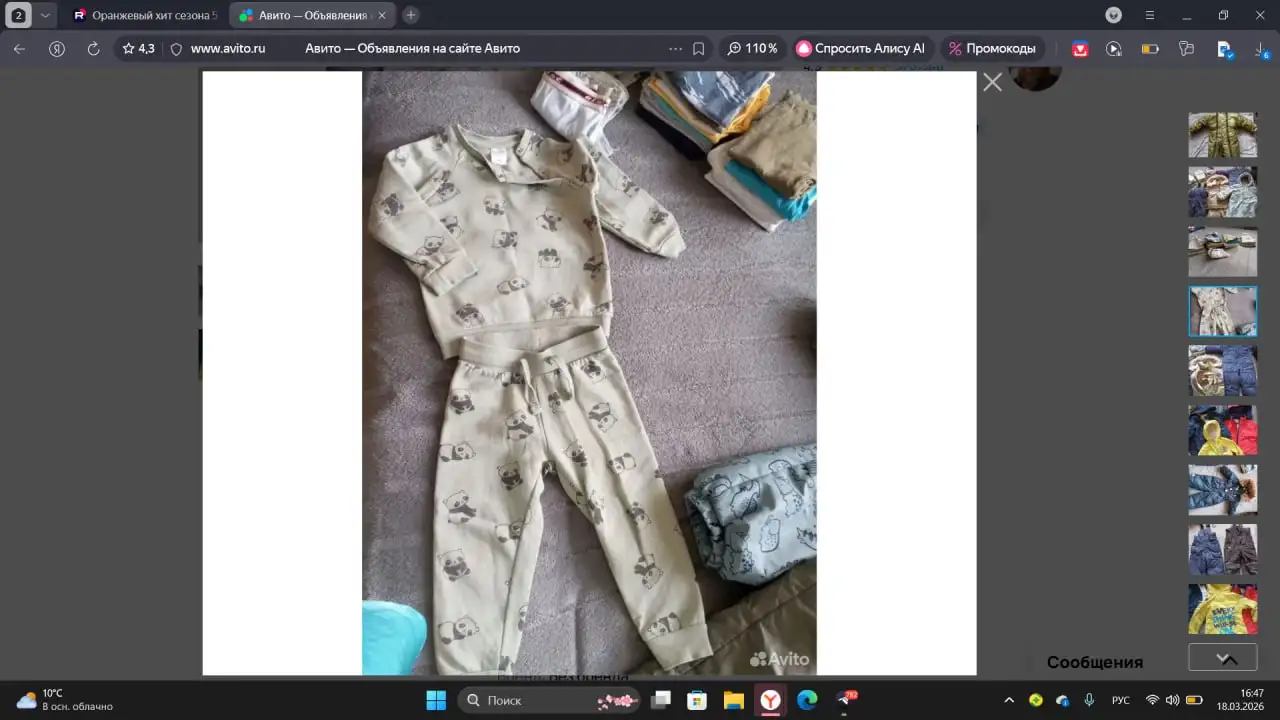Image resolution: width=1280 pixels, height=720 pixels.
Task: Reload the Avito page
Action: [93, 48]
